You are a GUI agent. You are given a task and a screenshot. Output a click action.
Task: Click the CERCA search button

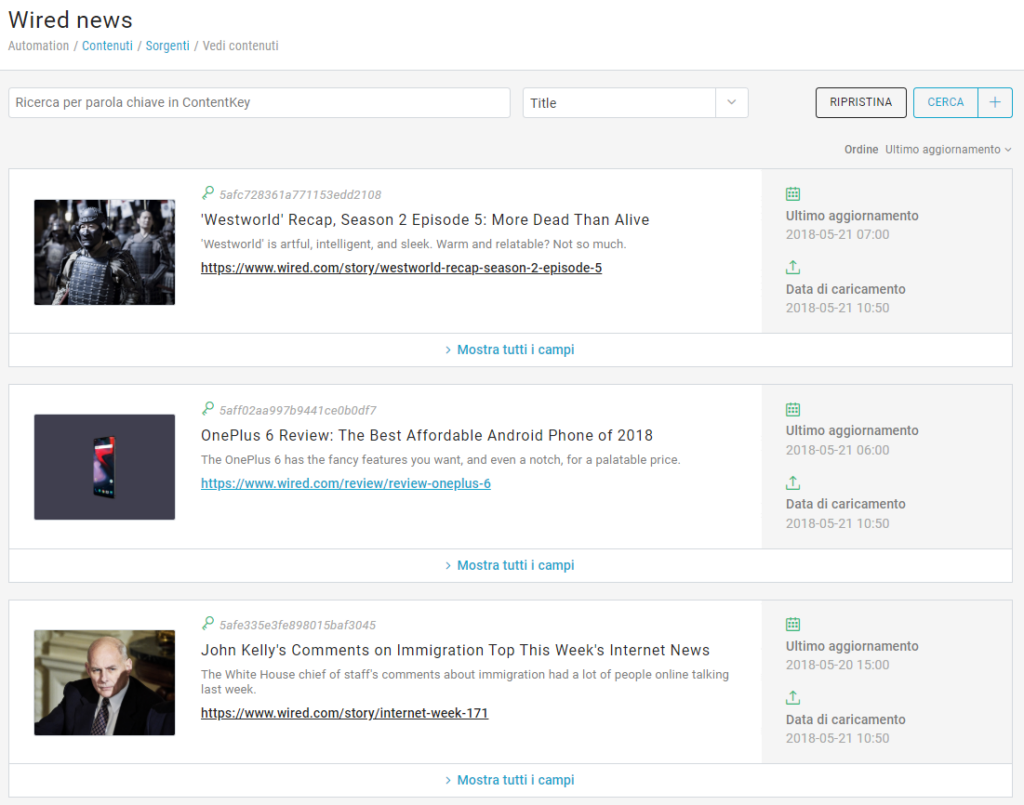click(x=946, y=103)
